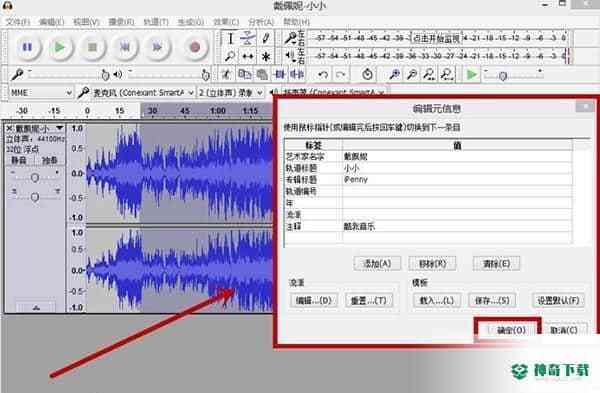
Task: Collapse the track with the bottom arrow button
Action: point(36,307)
